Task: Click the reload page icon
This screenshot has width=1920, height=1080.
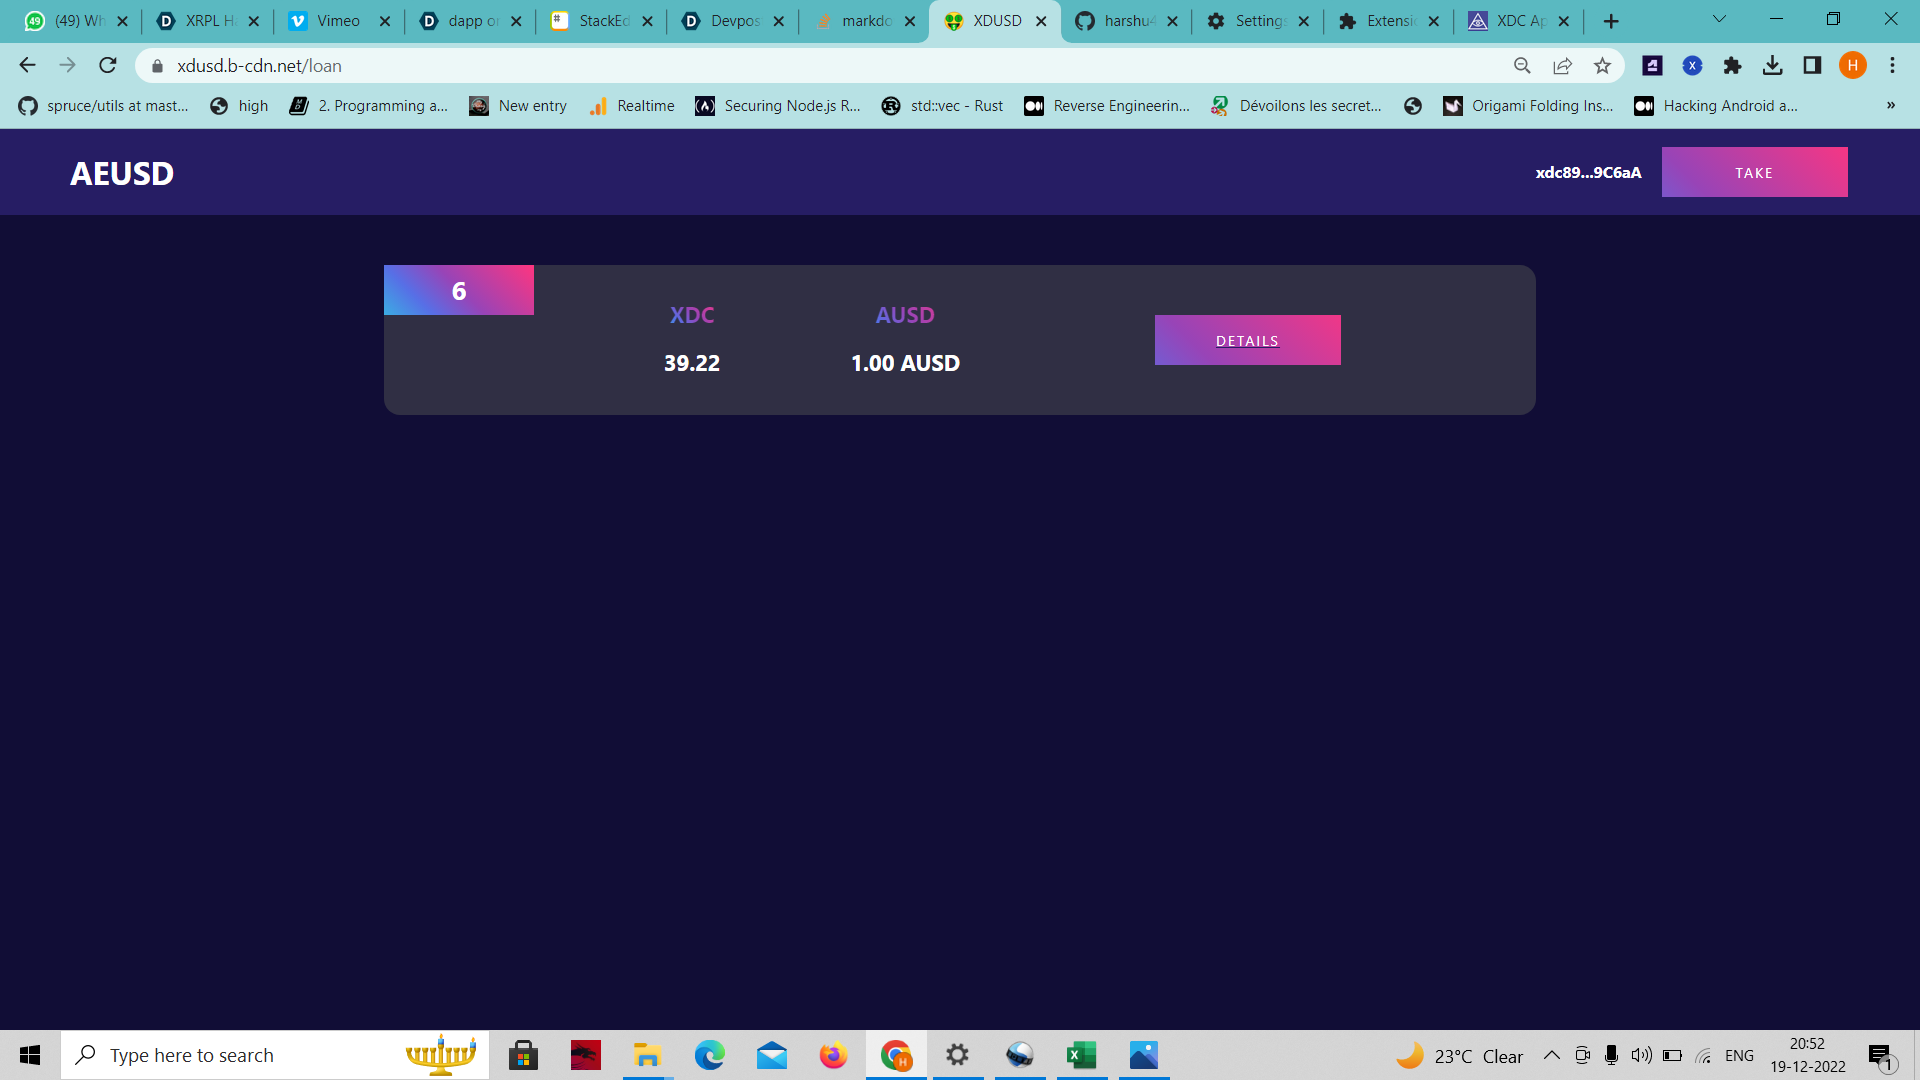Action: click(108, 66)
